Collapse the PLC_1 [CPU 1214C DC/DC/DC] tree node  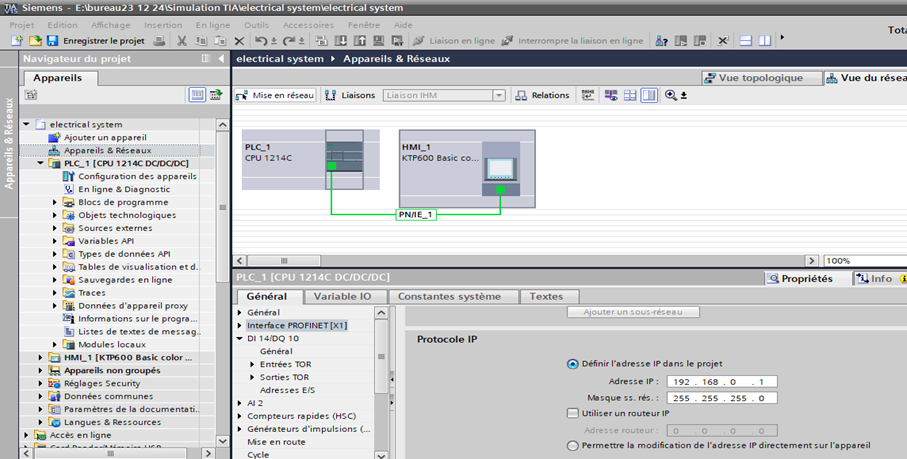point(40,164)
